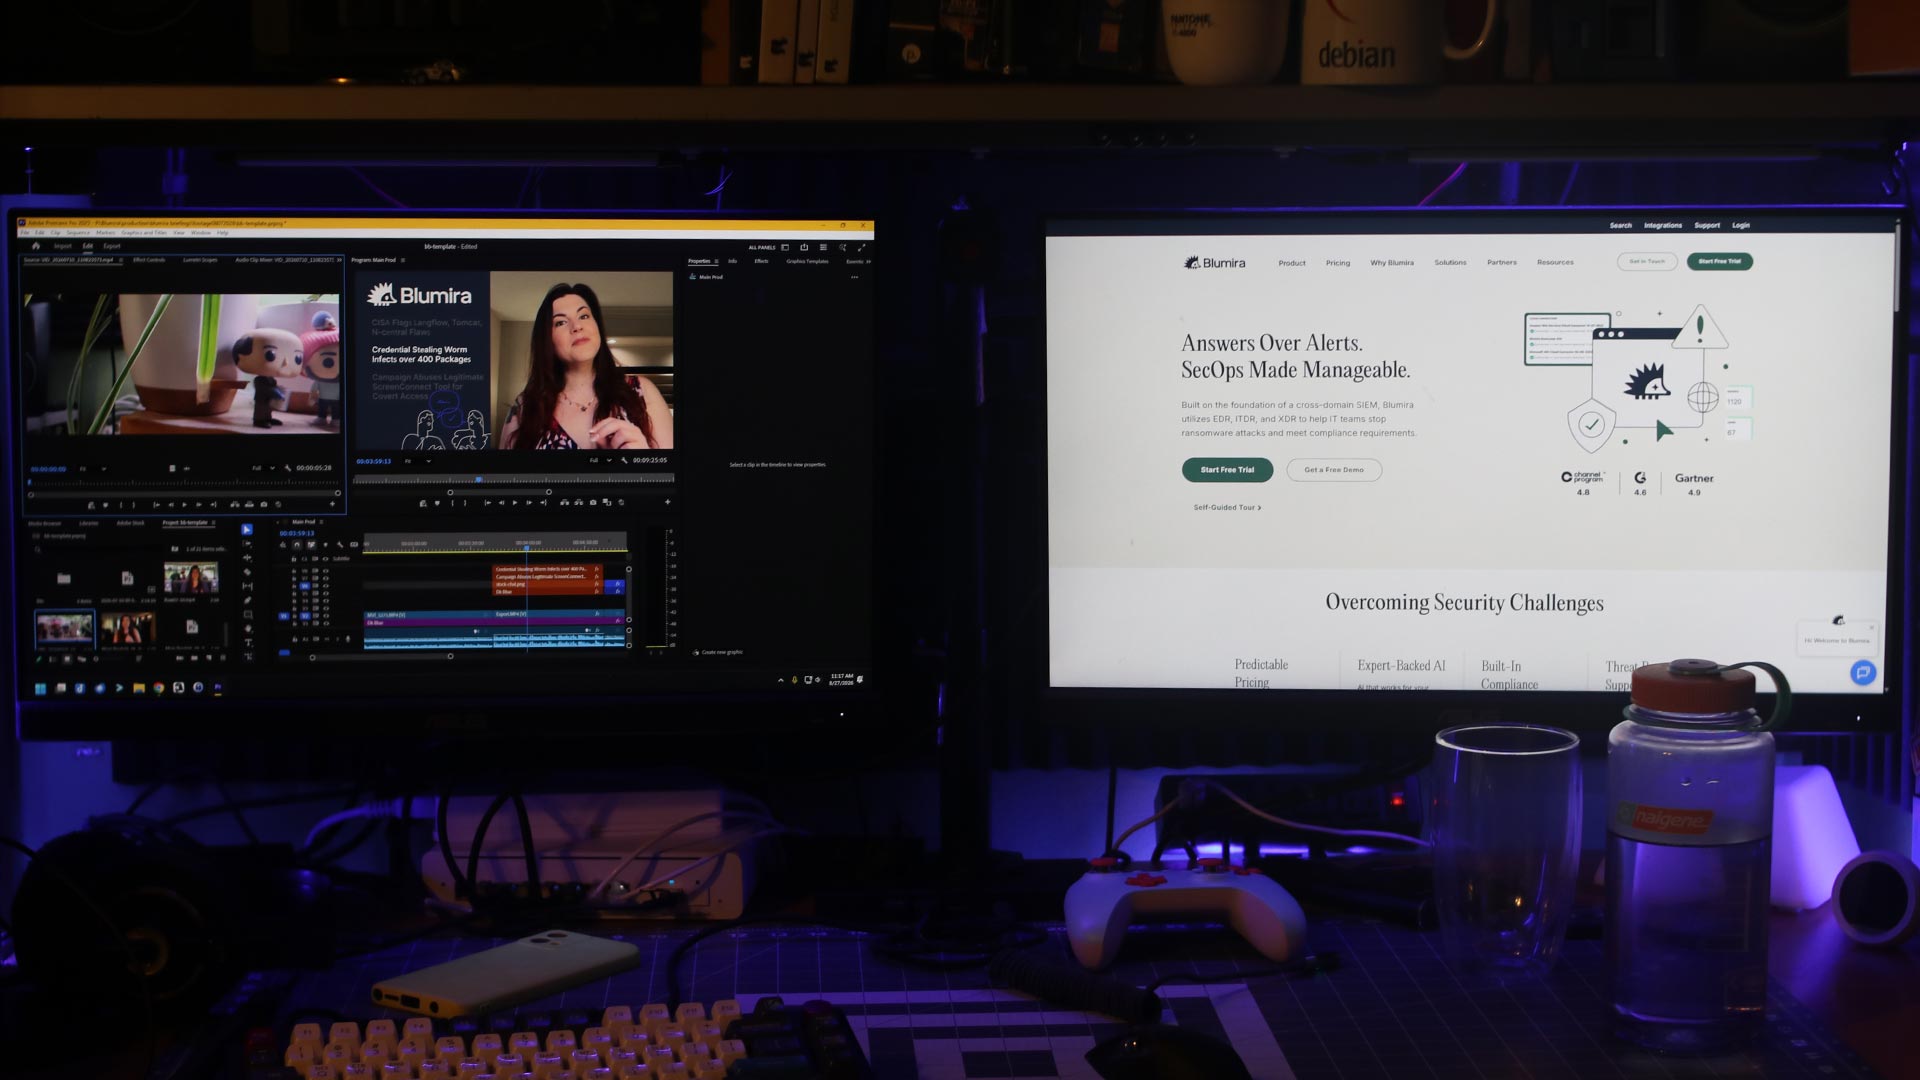Switch to the Export tab in Premiere
Image resolution: width=1920 pixels, height=1080 pixels.
click(x=112, y=246)
